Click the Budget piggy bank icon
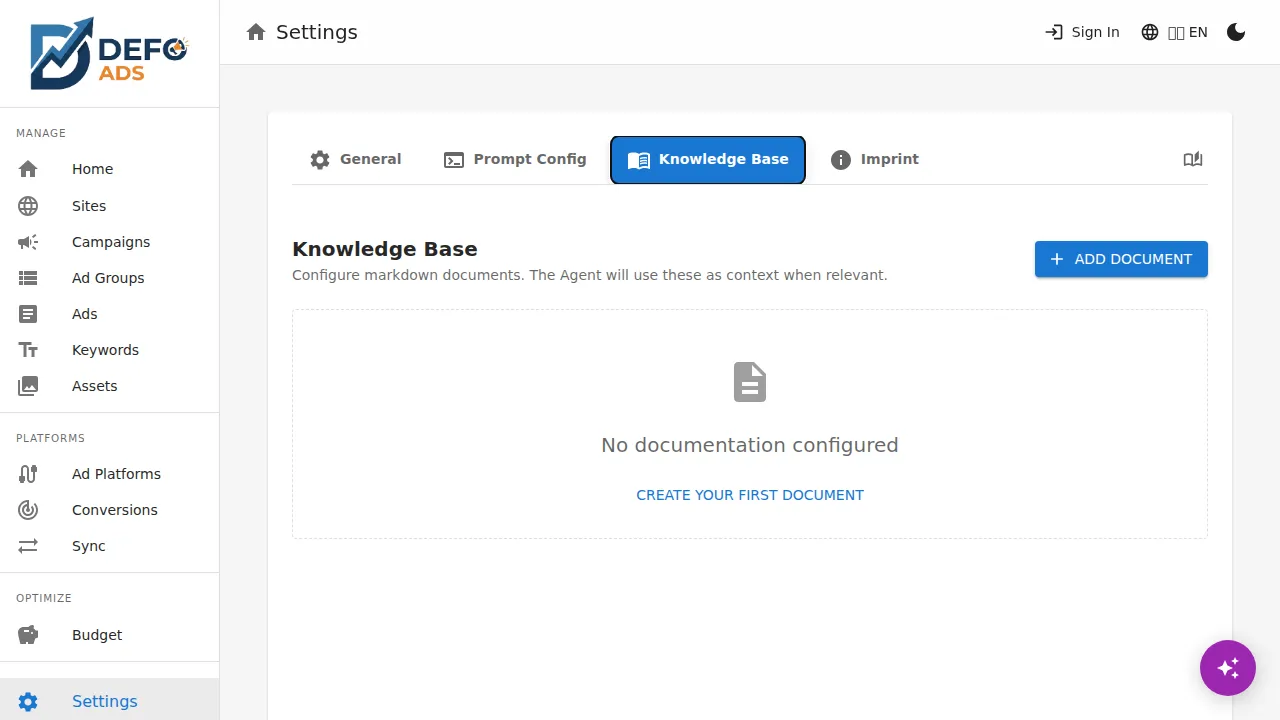This screenshot has width=1280, height=720. pyautogui.click(x=28, y=635)
